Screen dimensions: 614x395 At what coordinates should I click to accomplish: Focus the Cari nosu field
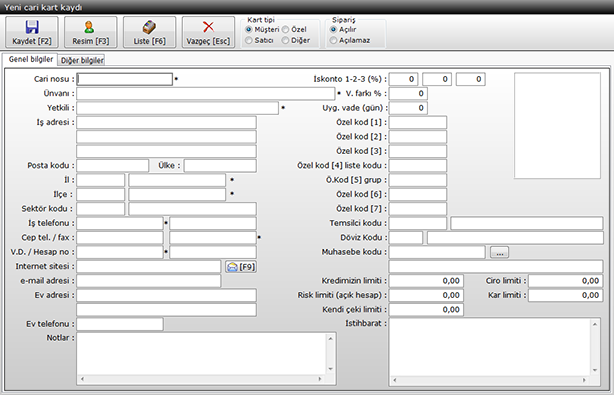(x=125, y=79)
